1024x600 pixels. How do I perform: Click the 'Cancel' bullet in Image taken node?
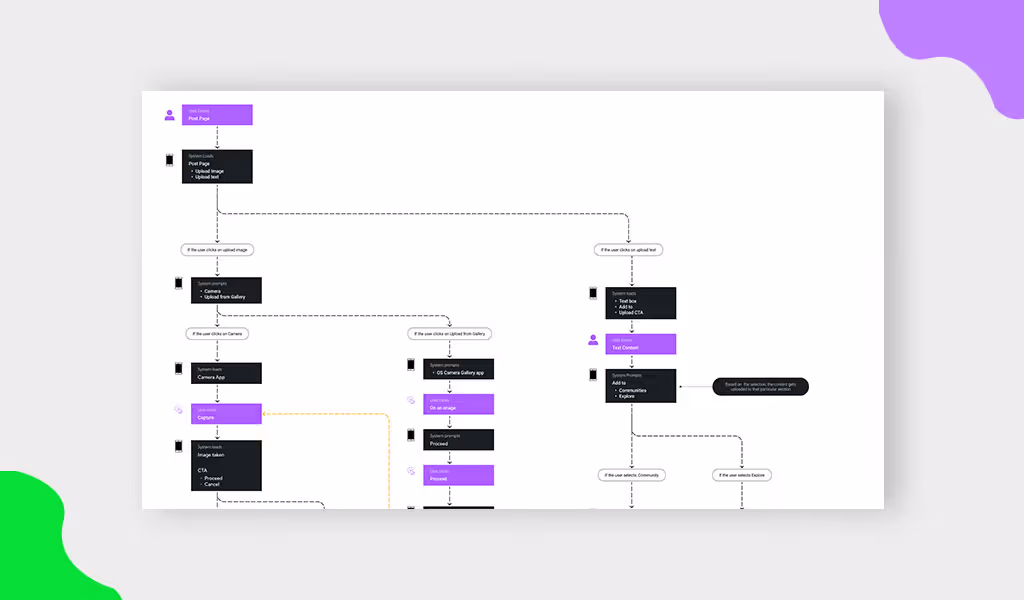pos(212,484)
